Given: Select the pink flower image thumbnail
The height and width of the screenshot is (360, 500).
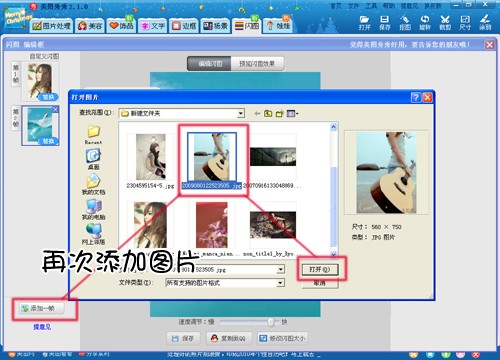Looking at the screenshot, I should (212, 225).
